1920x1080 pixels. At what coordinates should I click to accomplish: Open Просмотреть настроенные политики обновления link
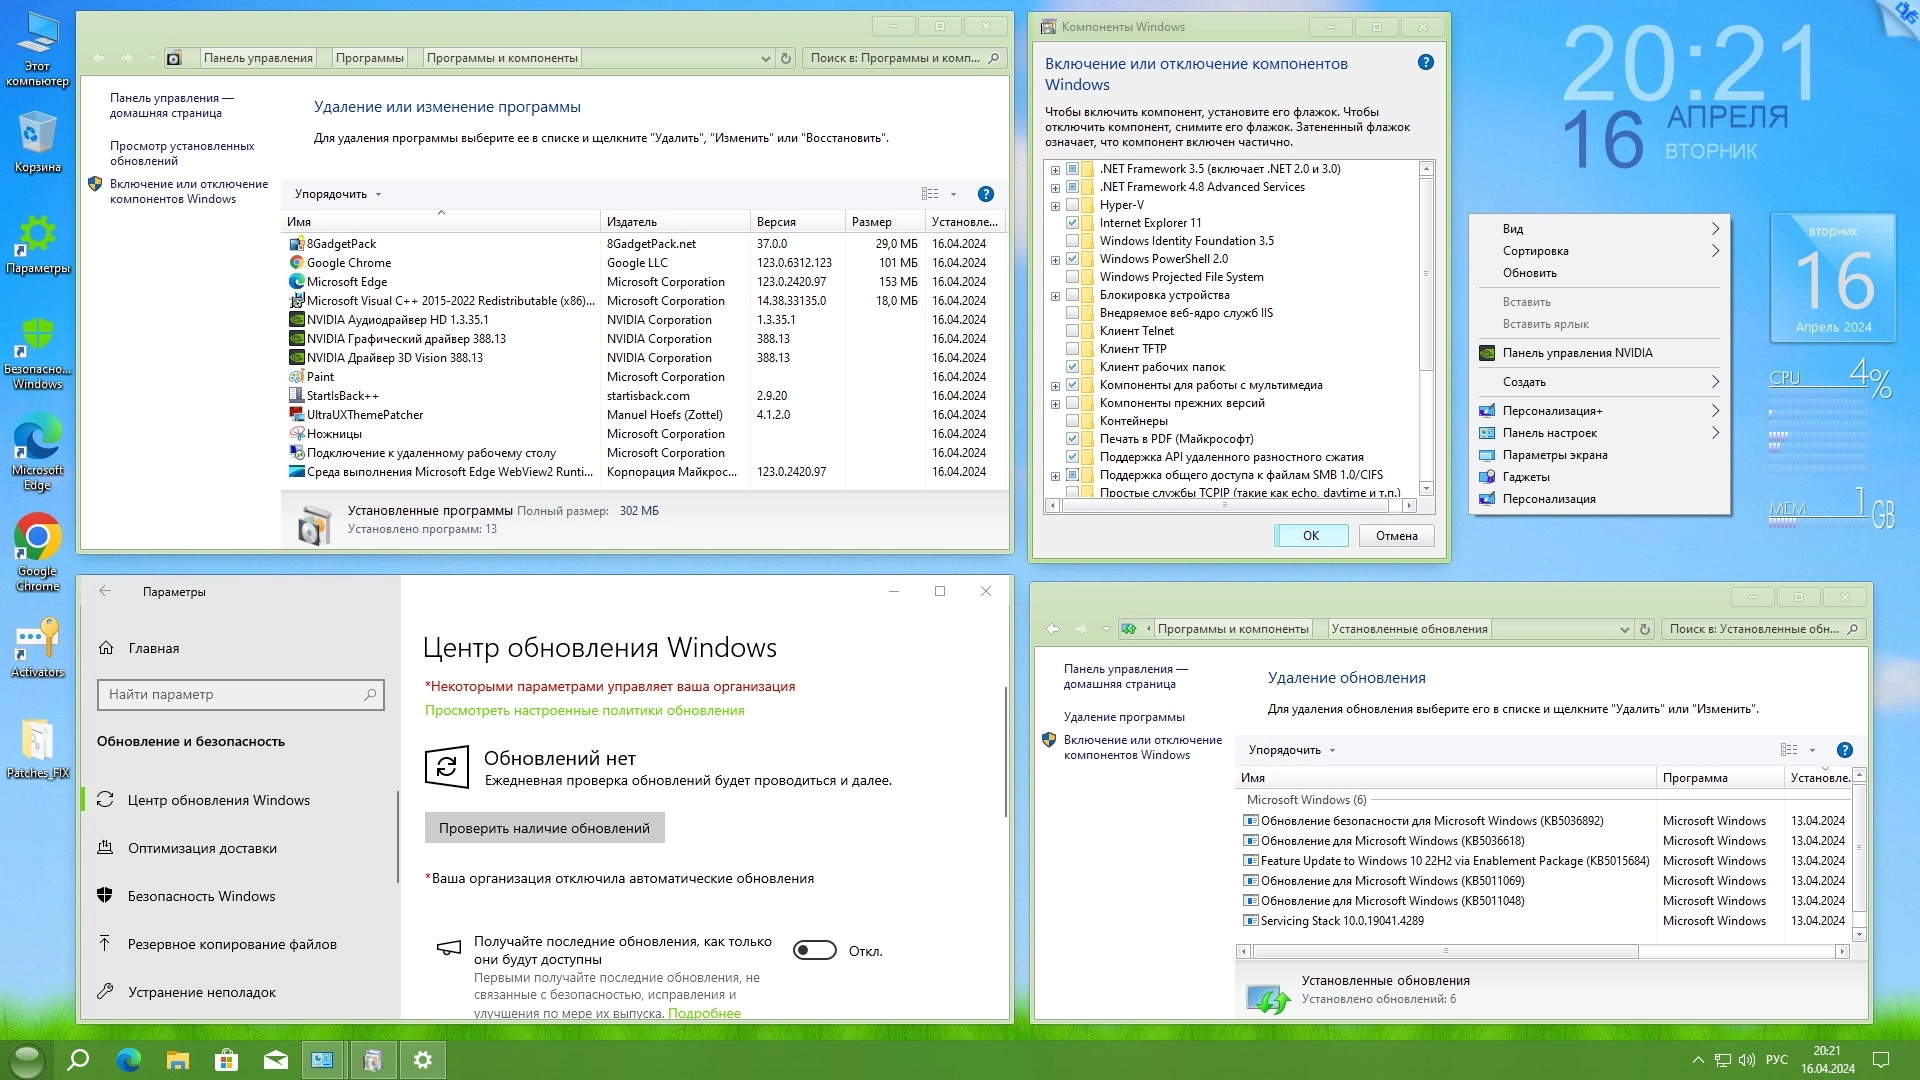[584, 710]
